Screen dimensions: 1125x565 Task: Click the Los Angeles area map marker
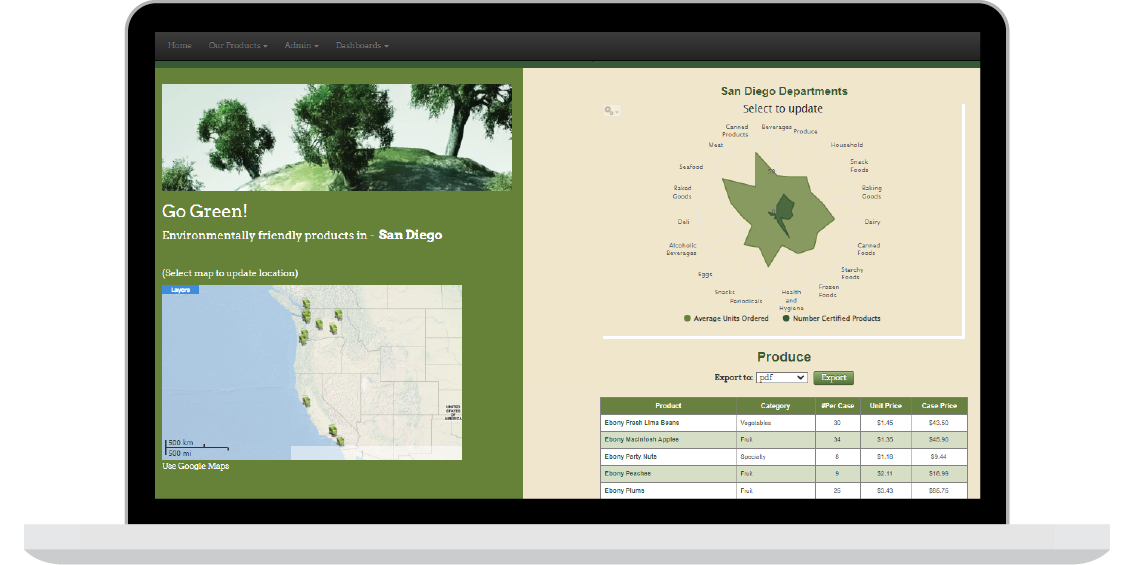(x=332, y=431)
